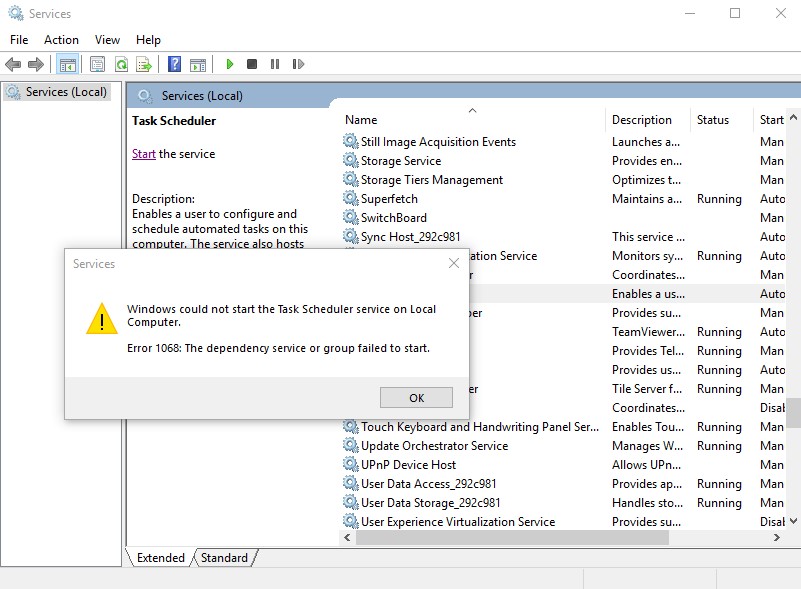Screen dimensions: 801x589
Task: Select gear icon of Storage Tiers Management
Action: coord(350,179)
